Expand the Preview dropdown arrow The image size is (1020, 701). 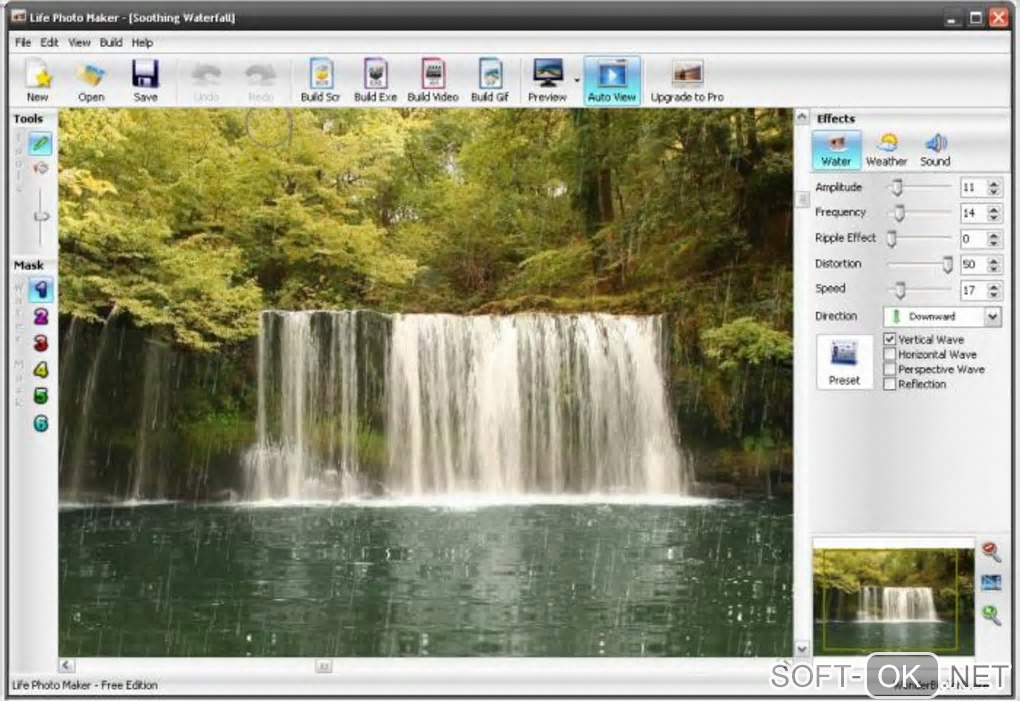(577, 81)
